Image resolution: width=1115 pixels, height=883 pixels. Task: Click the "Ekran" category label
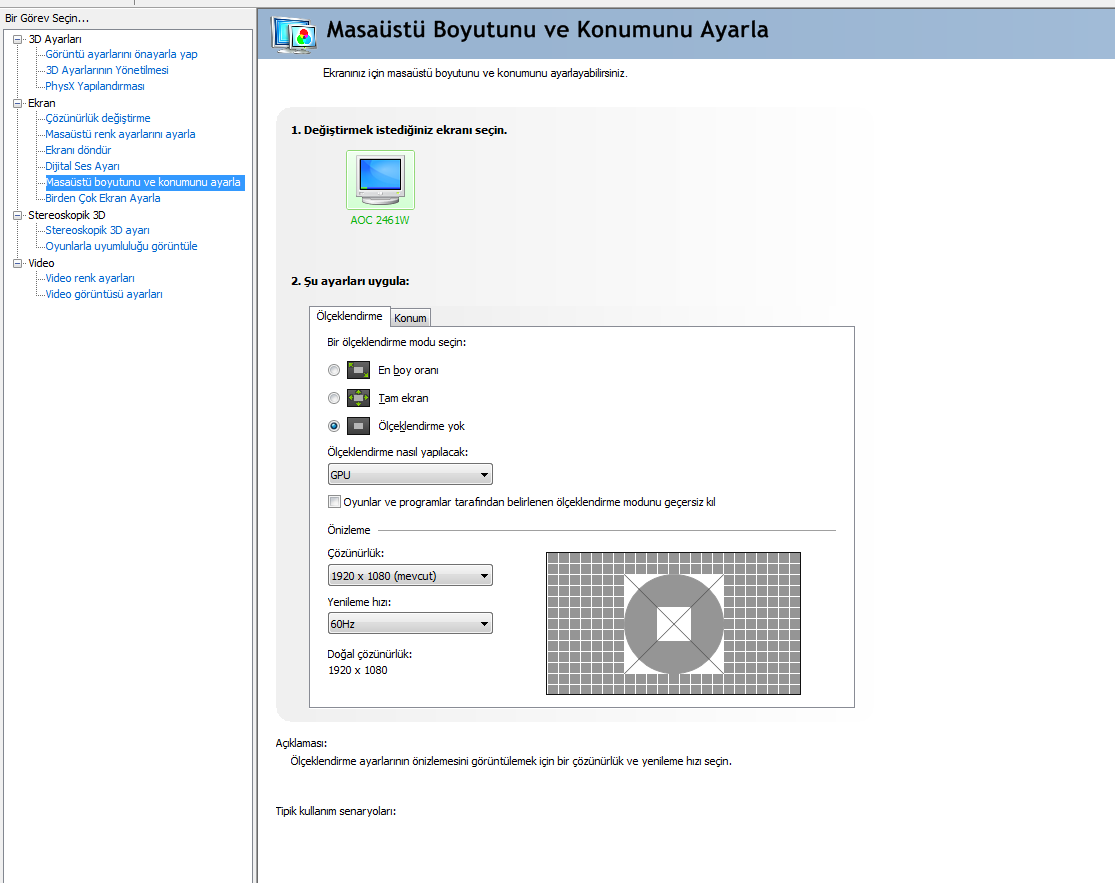[x=41, y=103]
